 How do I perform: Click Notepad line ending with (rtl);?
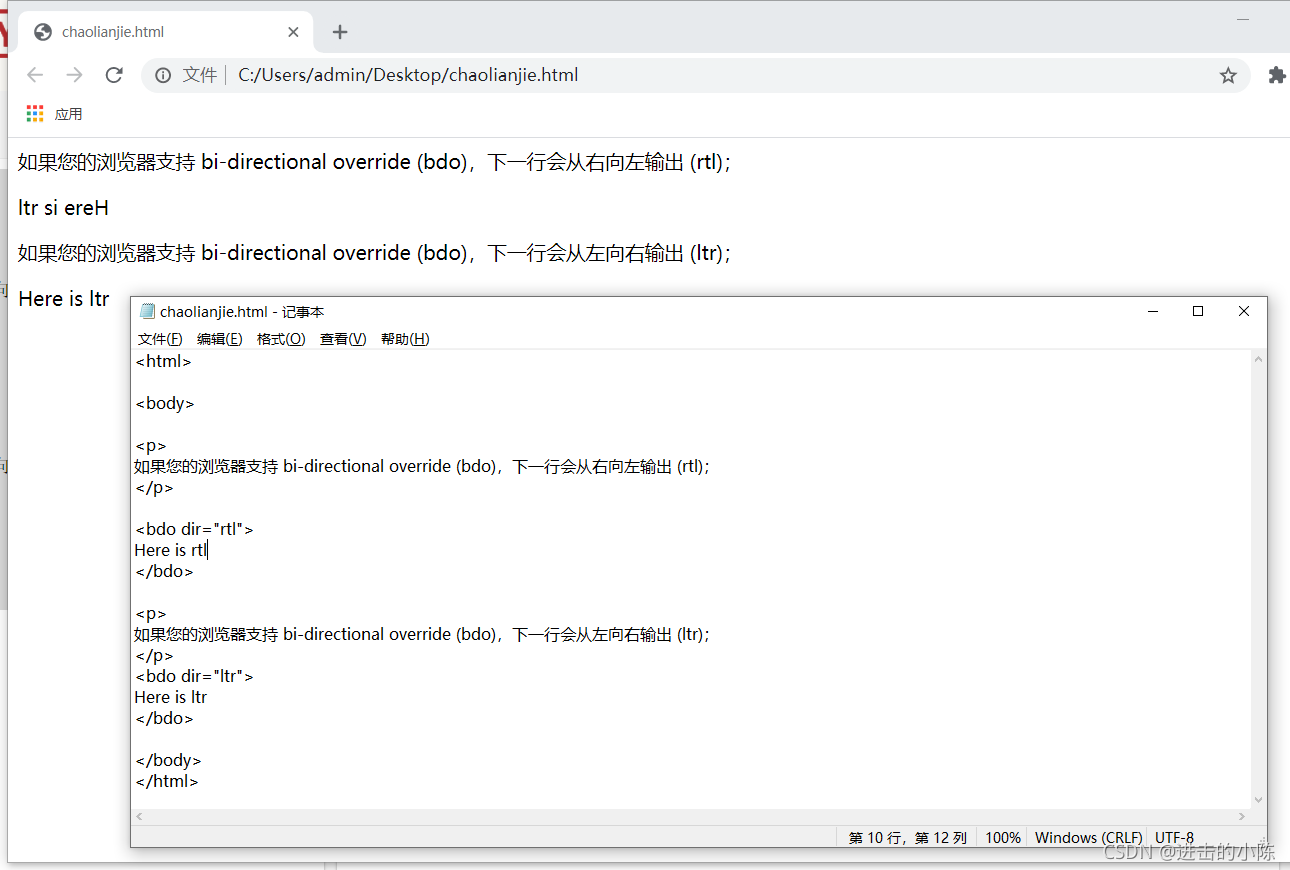[422, 466]
